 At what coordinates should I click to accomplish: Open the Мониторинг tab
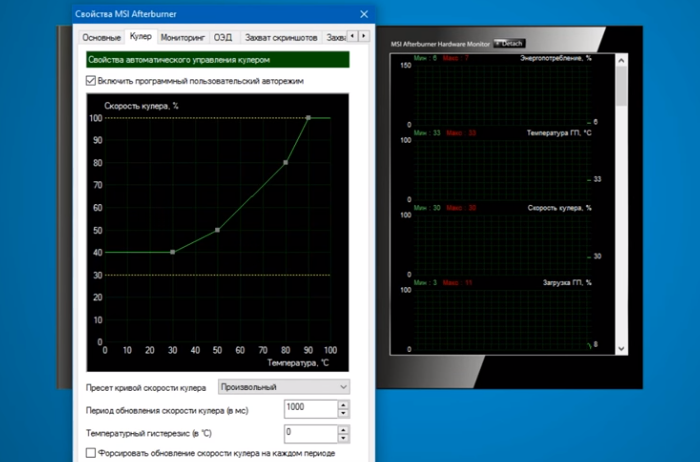tap(183, 37)
